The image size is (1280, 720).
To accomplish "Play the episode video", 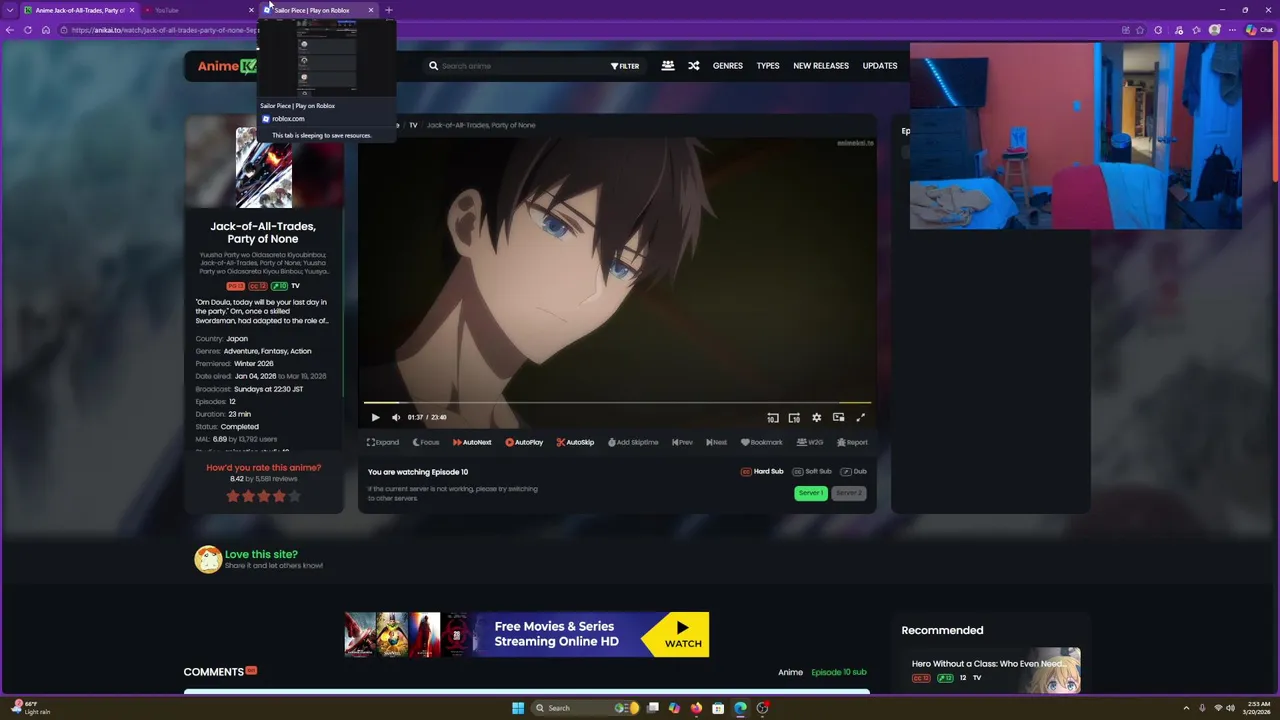I will (375, 417).
